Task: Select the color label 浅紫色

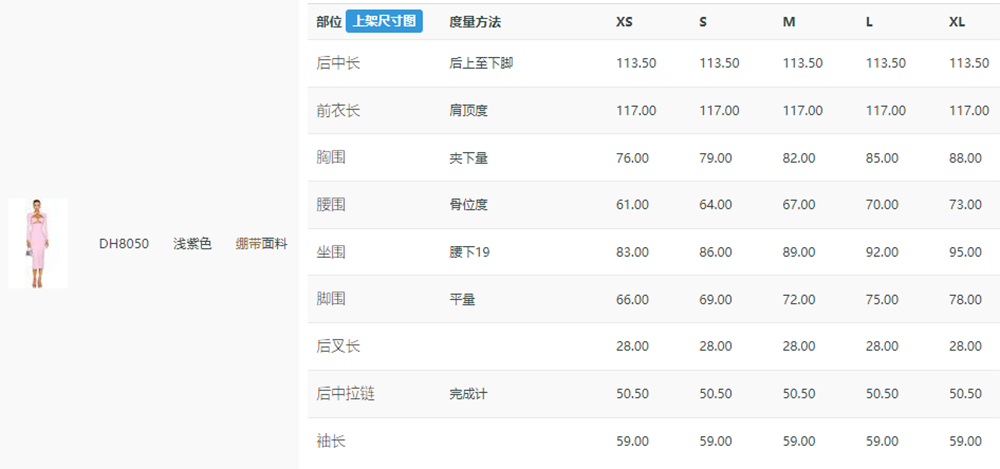Action: pyautogui.click(x=192, y=244)
